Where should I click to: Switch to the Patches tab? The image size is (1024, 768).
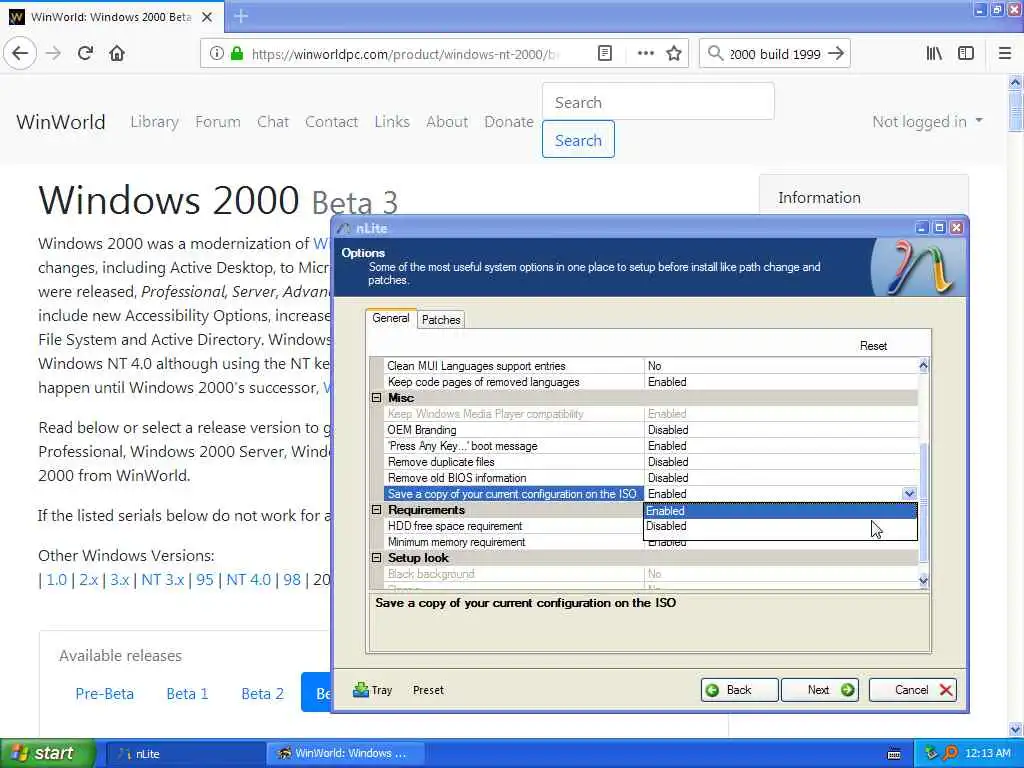click(441, 320)
